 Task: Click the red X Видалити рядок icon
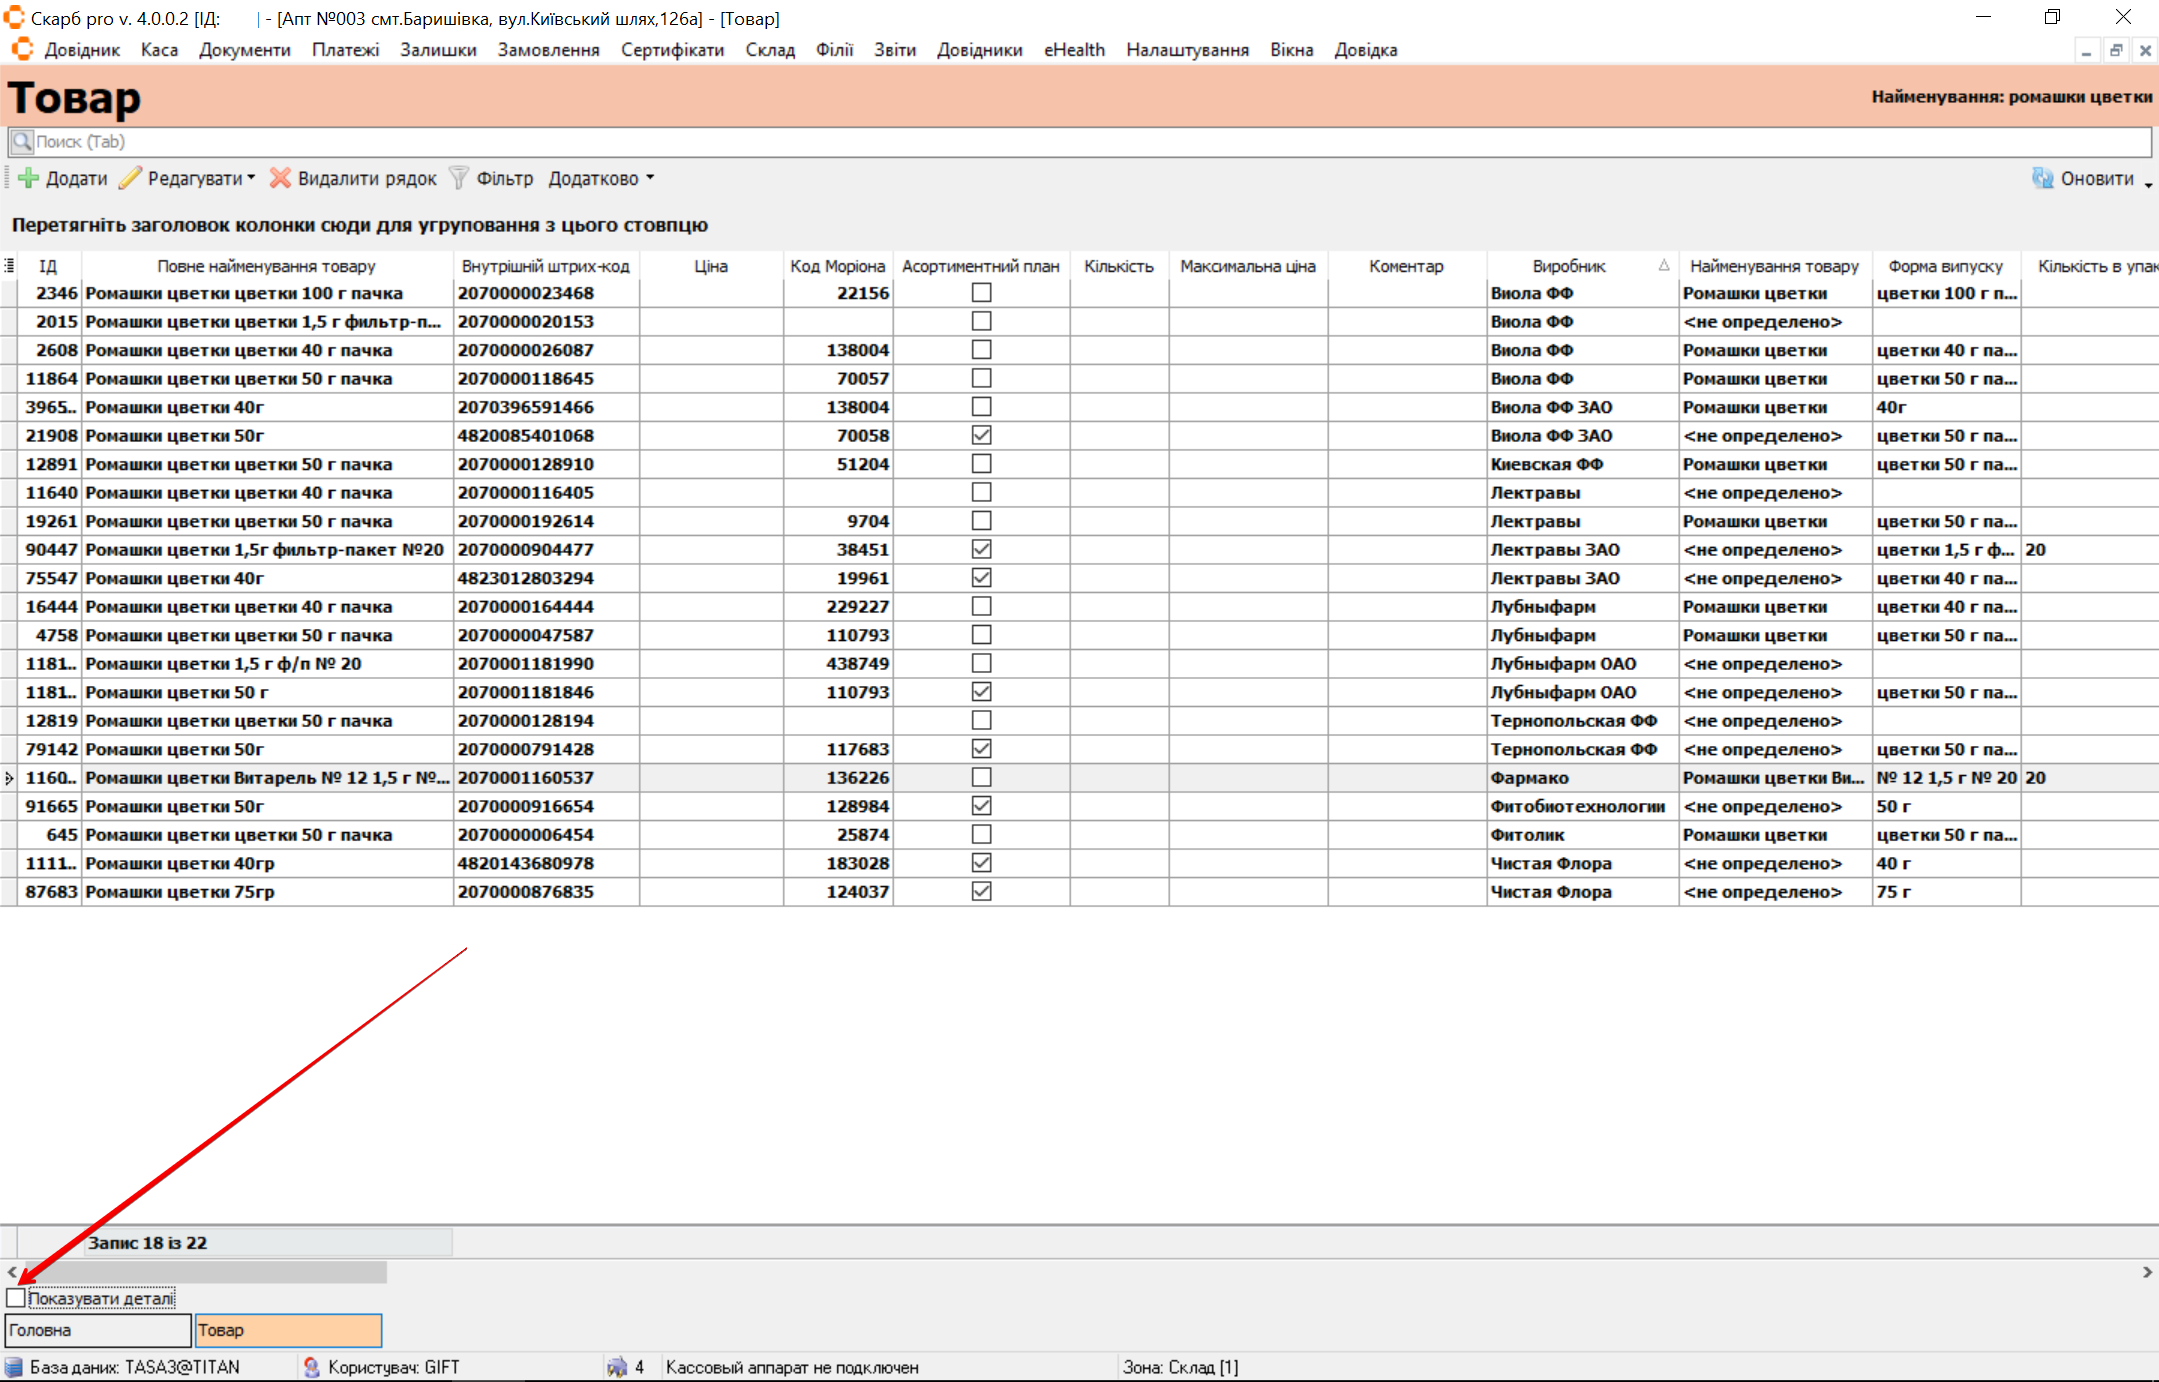(281, 179)
